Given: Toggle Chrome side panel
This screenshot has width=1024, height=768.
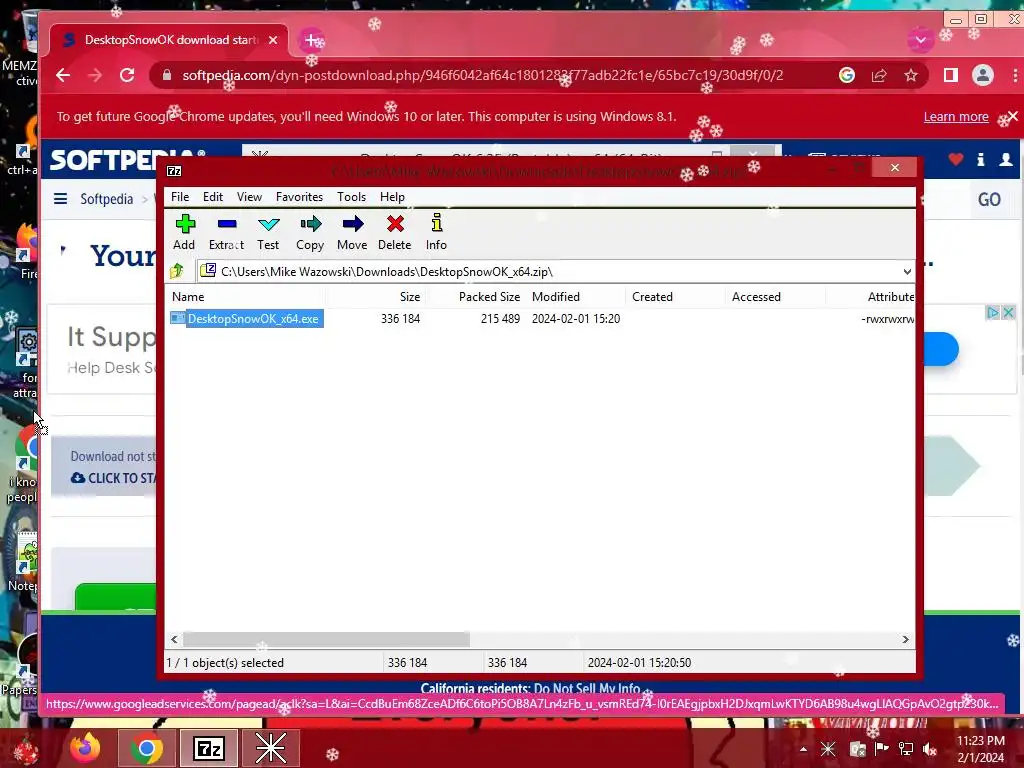Looking at the screenshot, I should 951,75.
